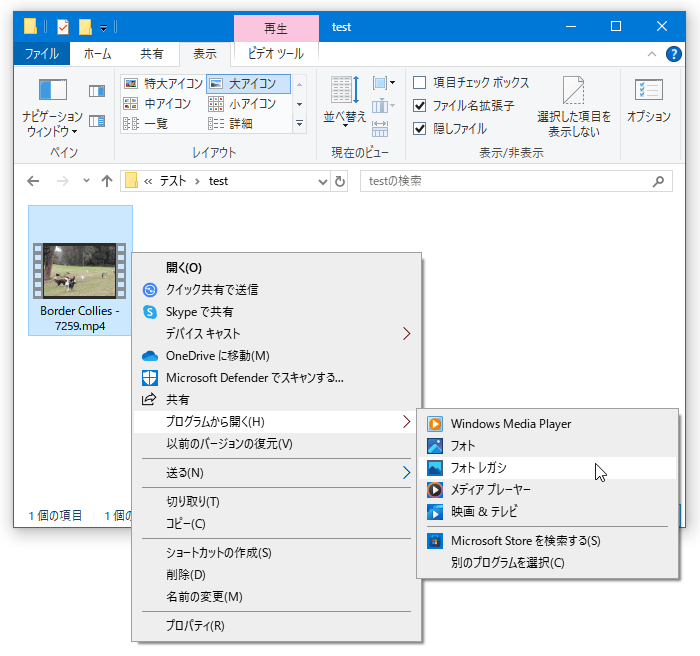The image size is (700, 656).
Task: Click the size all columns to fit icon
Action: (380, 129)
